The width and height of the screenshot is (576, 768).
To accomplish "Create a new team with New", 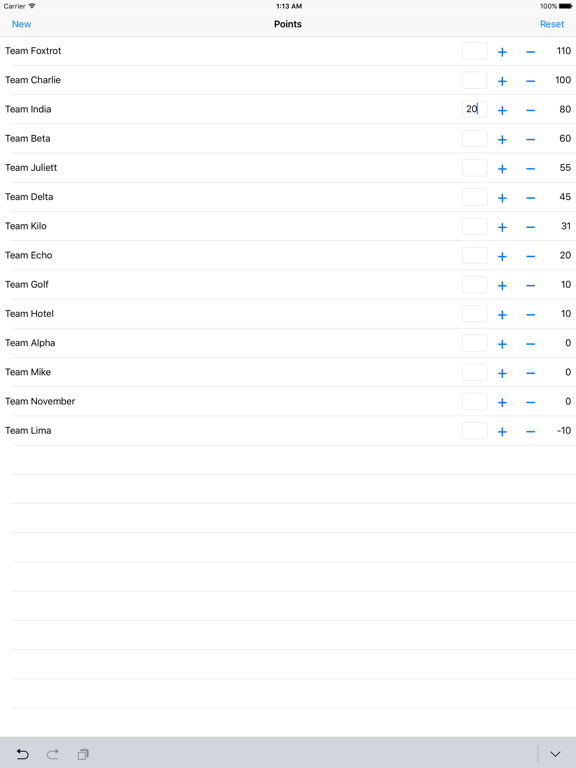I will point(22,24).
